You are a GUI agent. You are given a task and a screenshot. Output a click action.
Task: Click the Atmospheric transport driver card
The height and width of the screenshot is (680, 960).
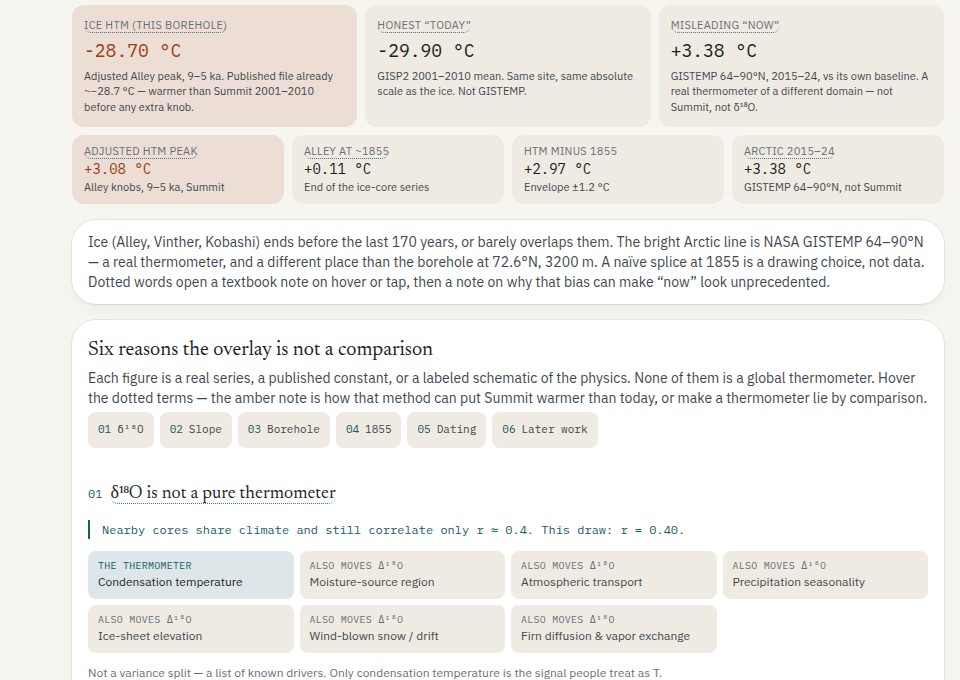click(x=613, y=575)
